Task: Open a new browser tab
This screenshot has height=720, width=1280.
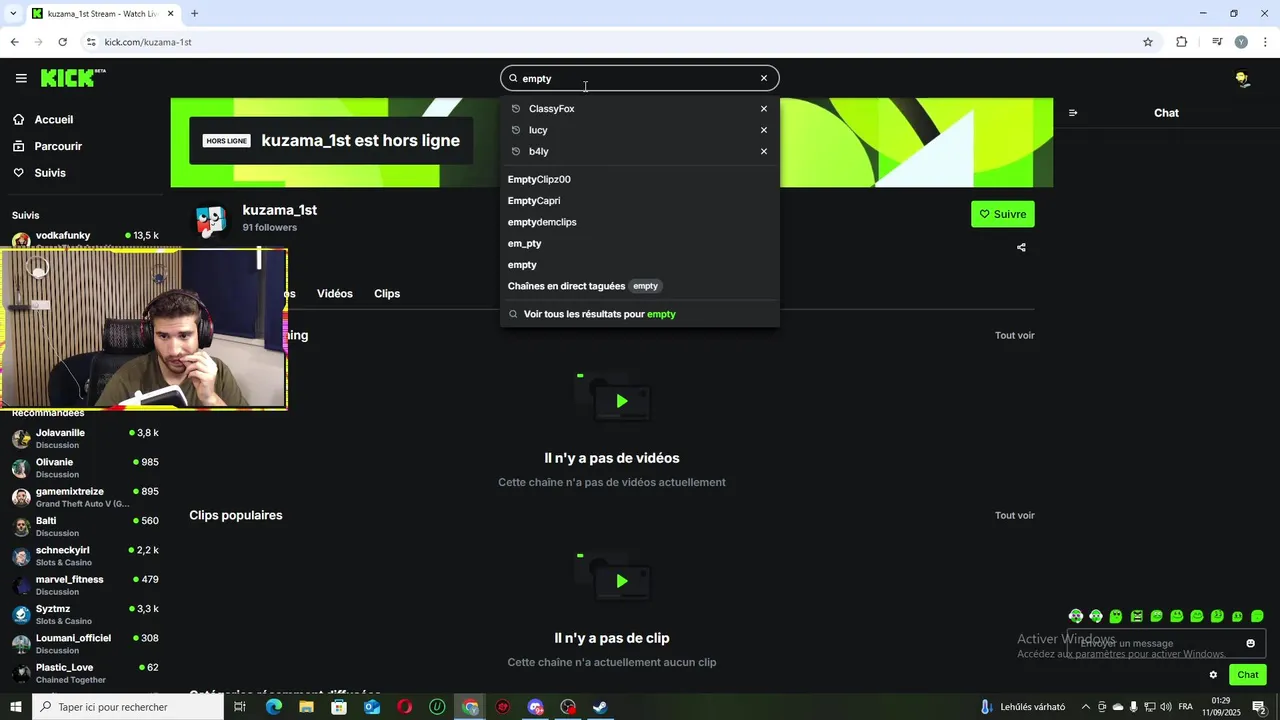Action: [194, 14]
